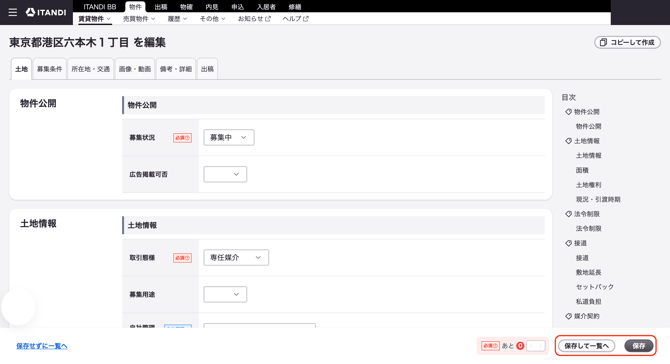Jump to 土地情報 sub-item in 目次
The width and height of the screenshot is (670, 364).
588,156
